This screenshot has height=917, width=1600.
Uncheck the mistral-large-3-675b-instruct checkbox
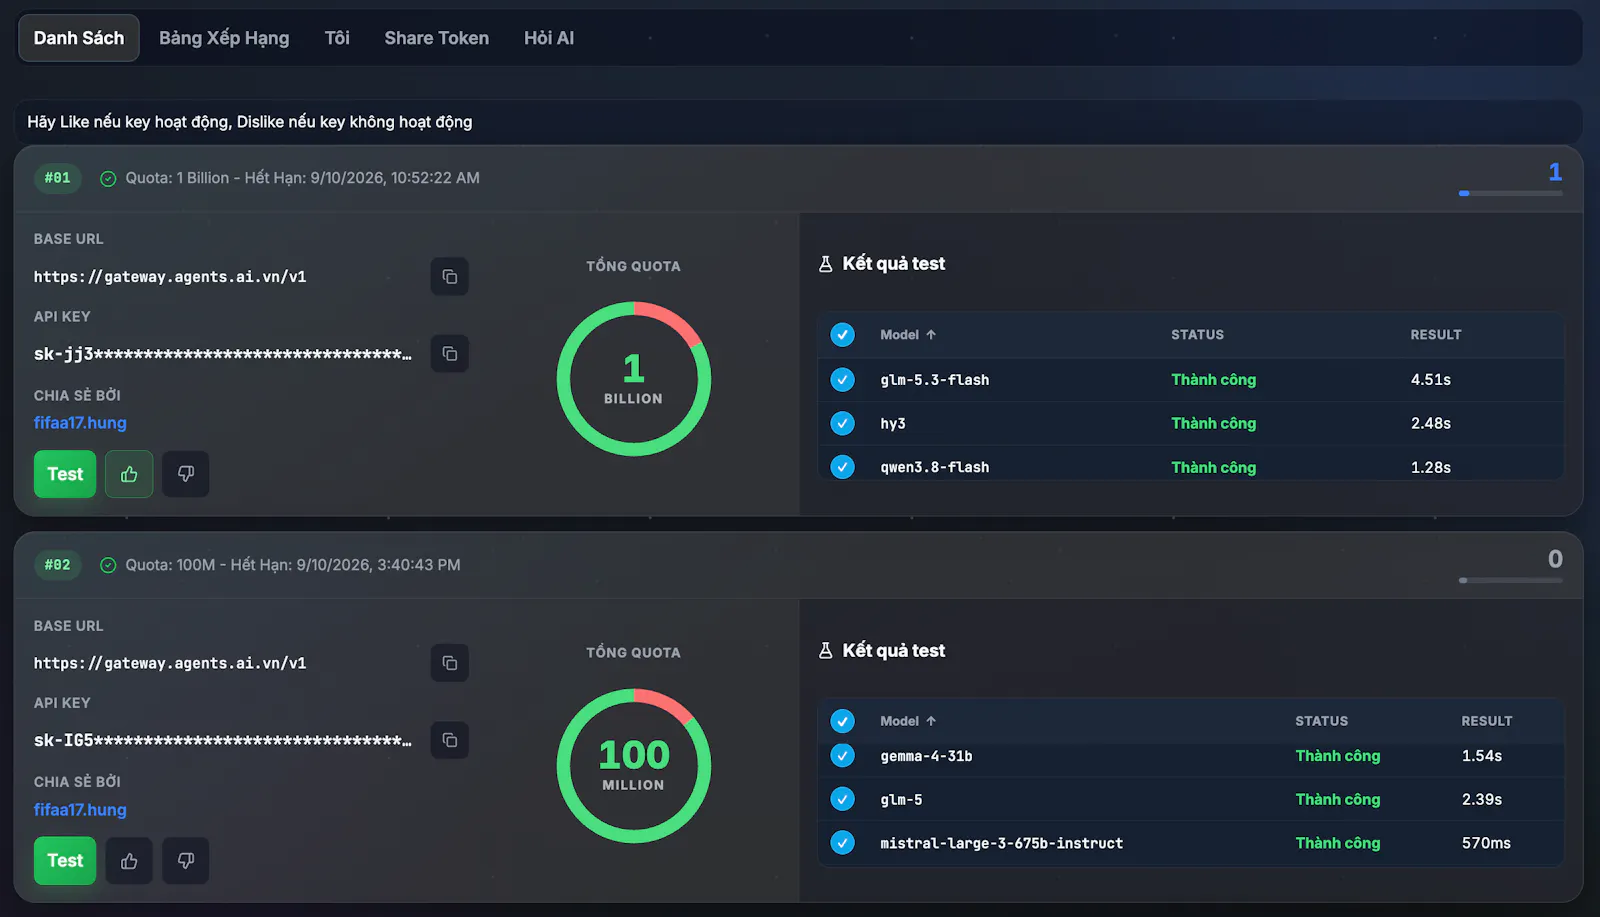(843, 843)
